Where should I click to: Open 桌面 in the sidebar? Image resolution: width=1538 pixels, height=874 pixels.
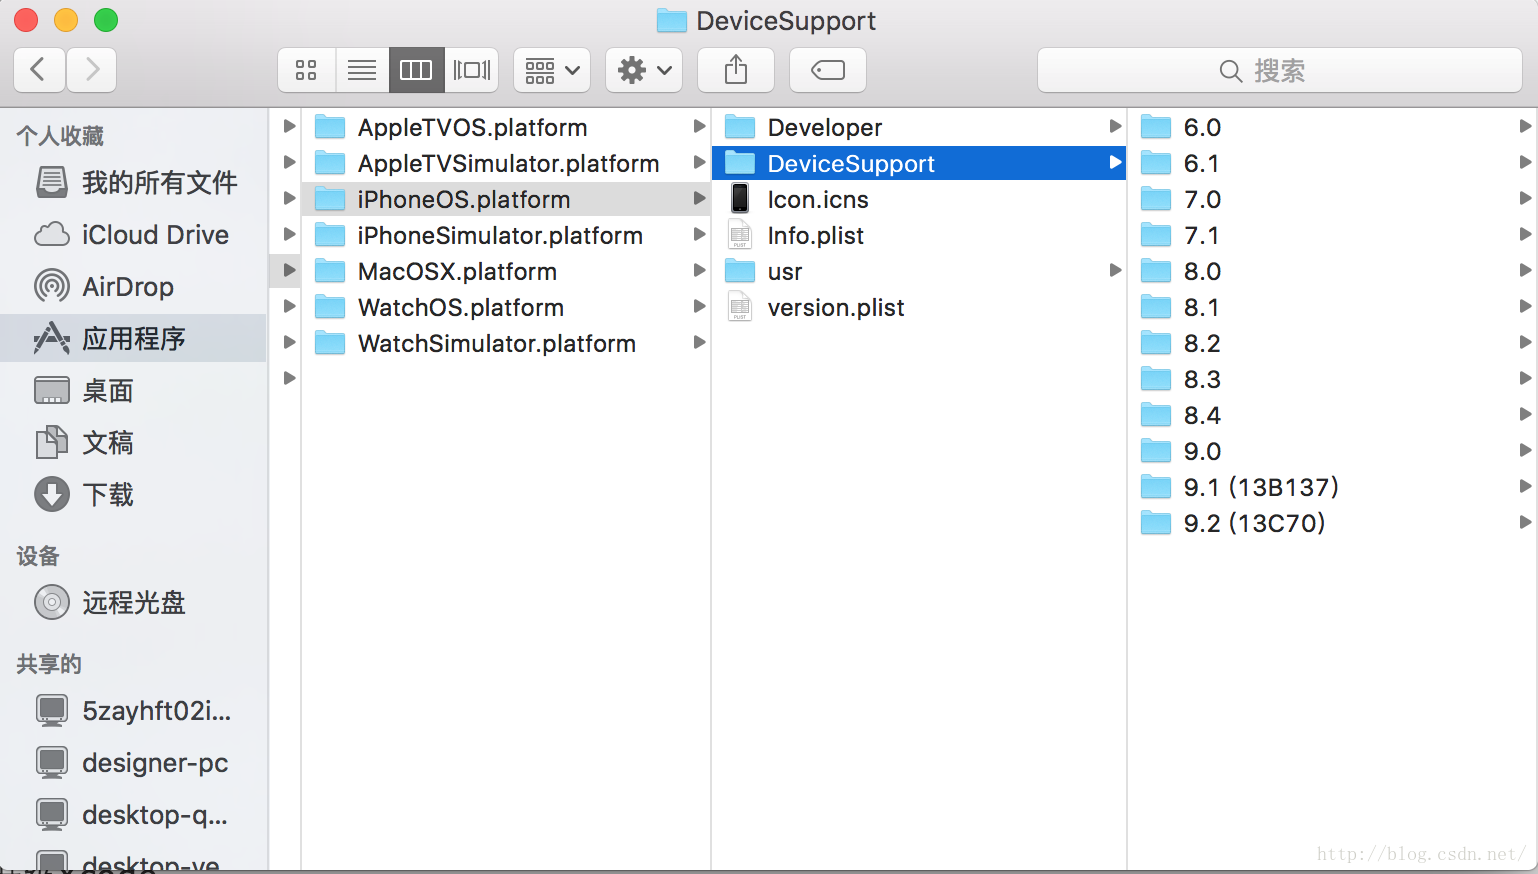[x=135, y=390]
